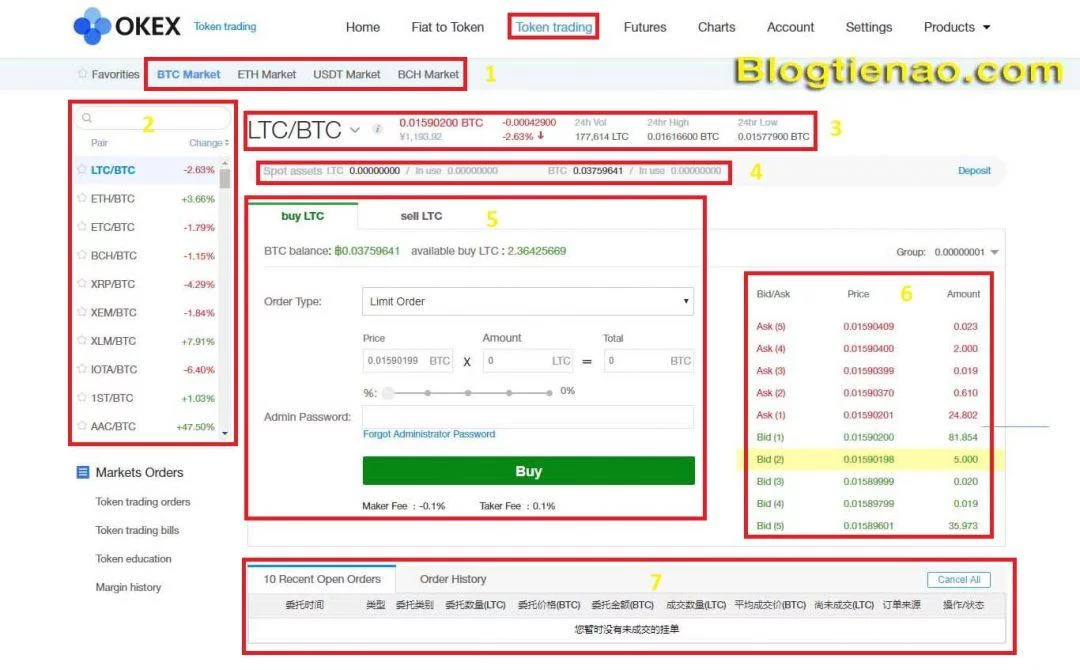Image resolution: width=1080 pixels, height=670 pixels.
Task: Click the Ask (5) price 0.01590409
Action: coord(869,326)
